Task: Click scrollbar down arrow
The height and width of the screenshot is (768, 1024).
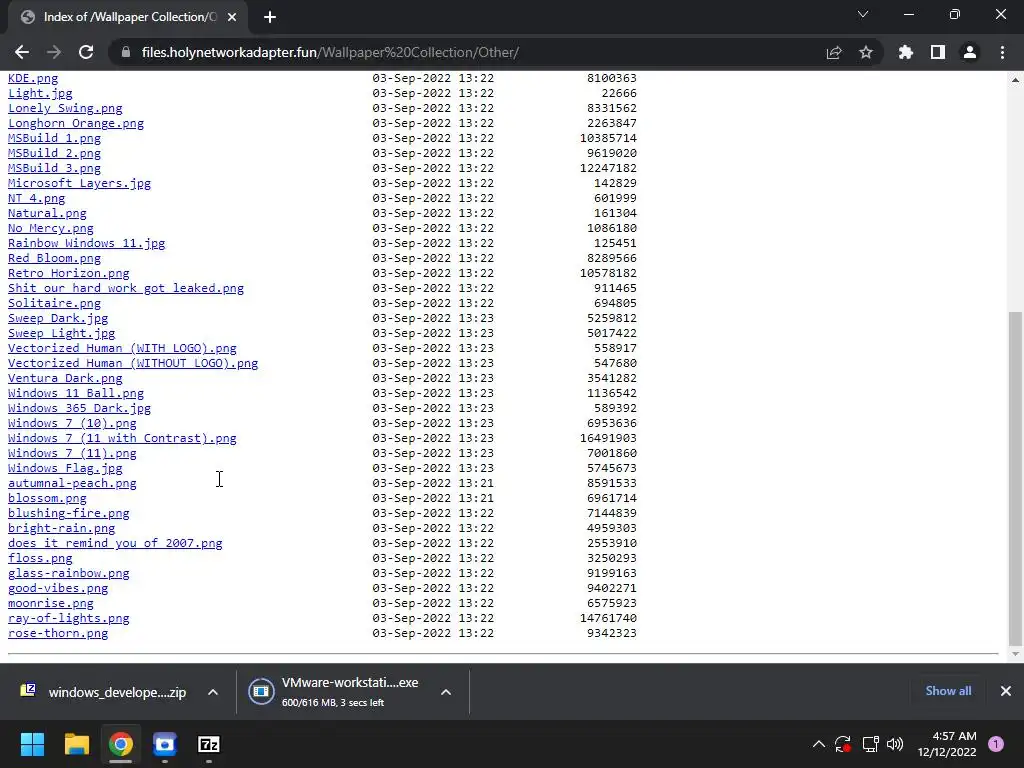Action: [1015, 654]
